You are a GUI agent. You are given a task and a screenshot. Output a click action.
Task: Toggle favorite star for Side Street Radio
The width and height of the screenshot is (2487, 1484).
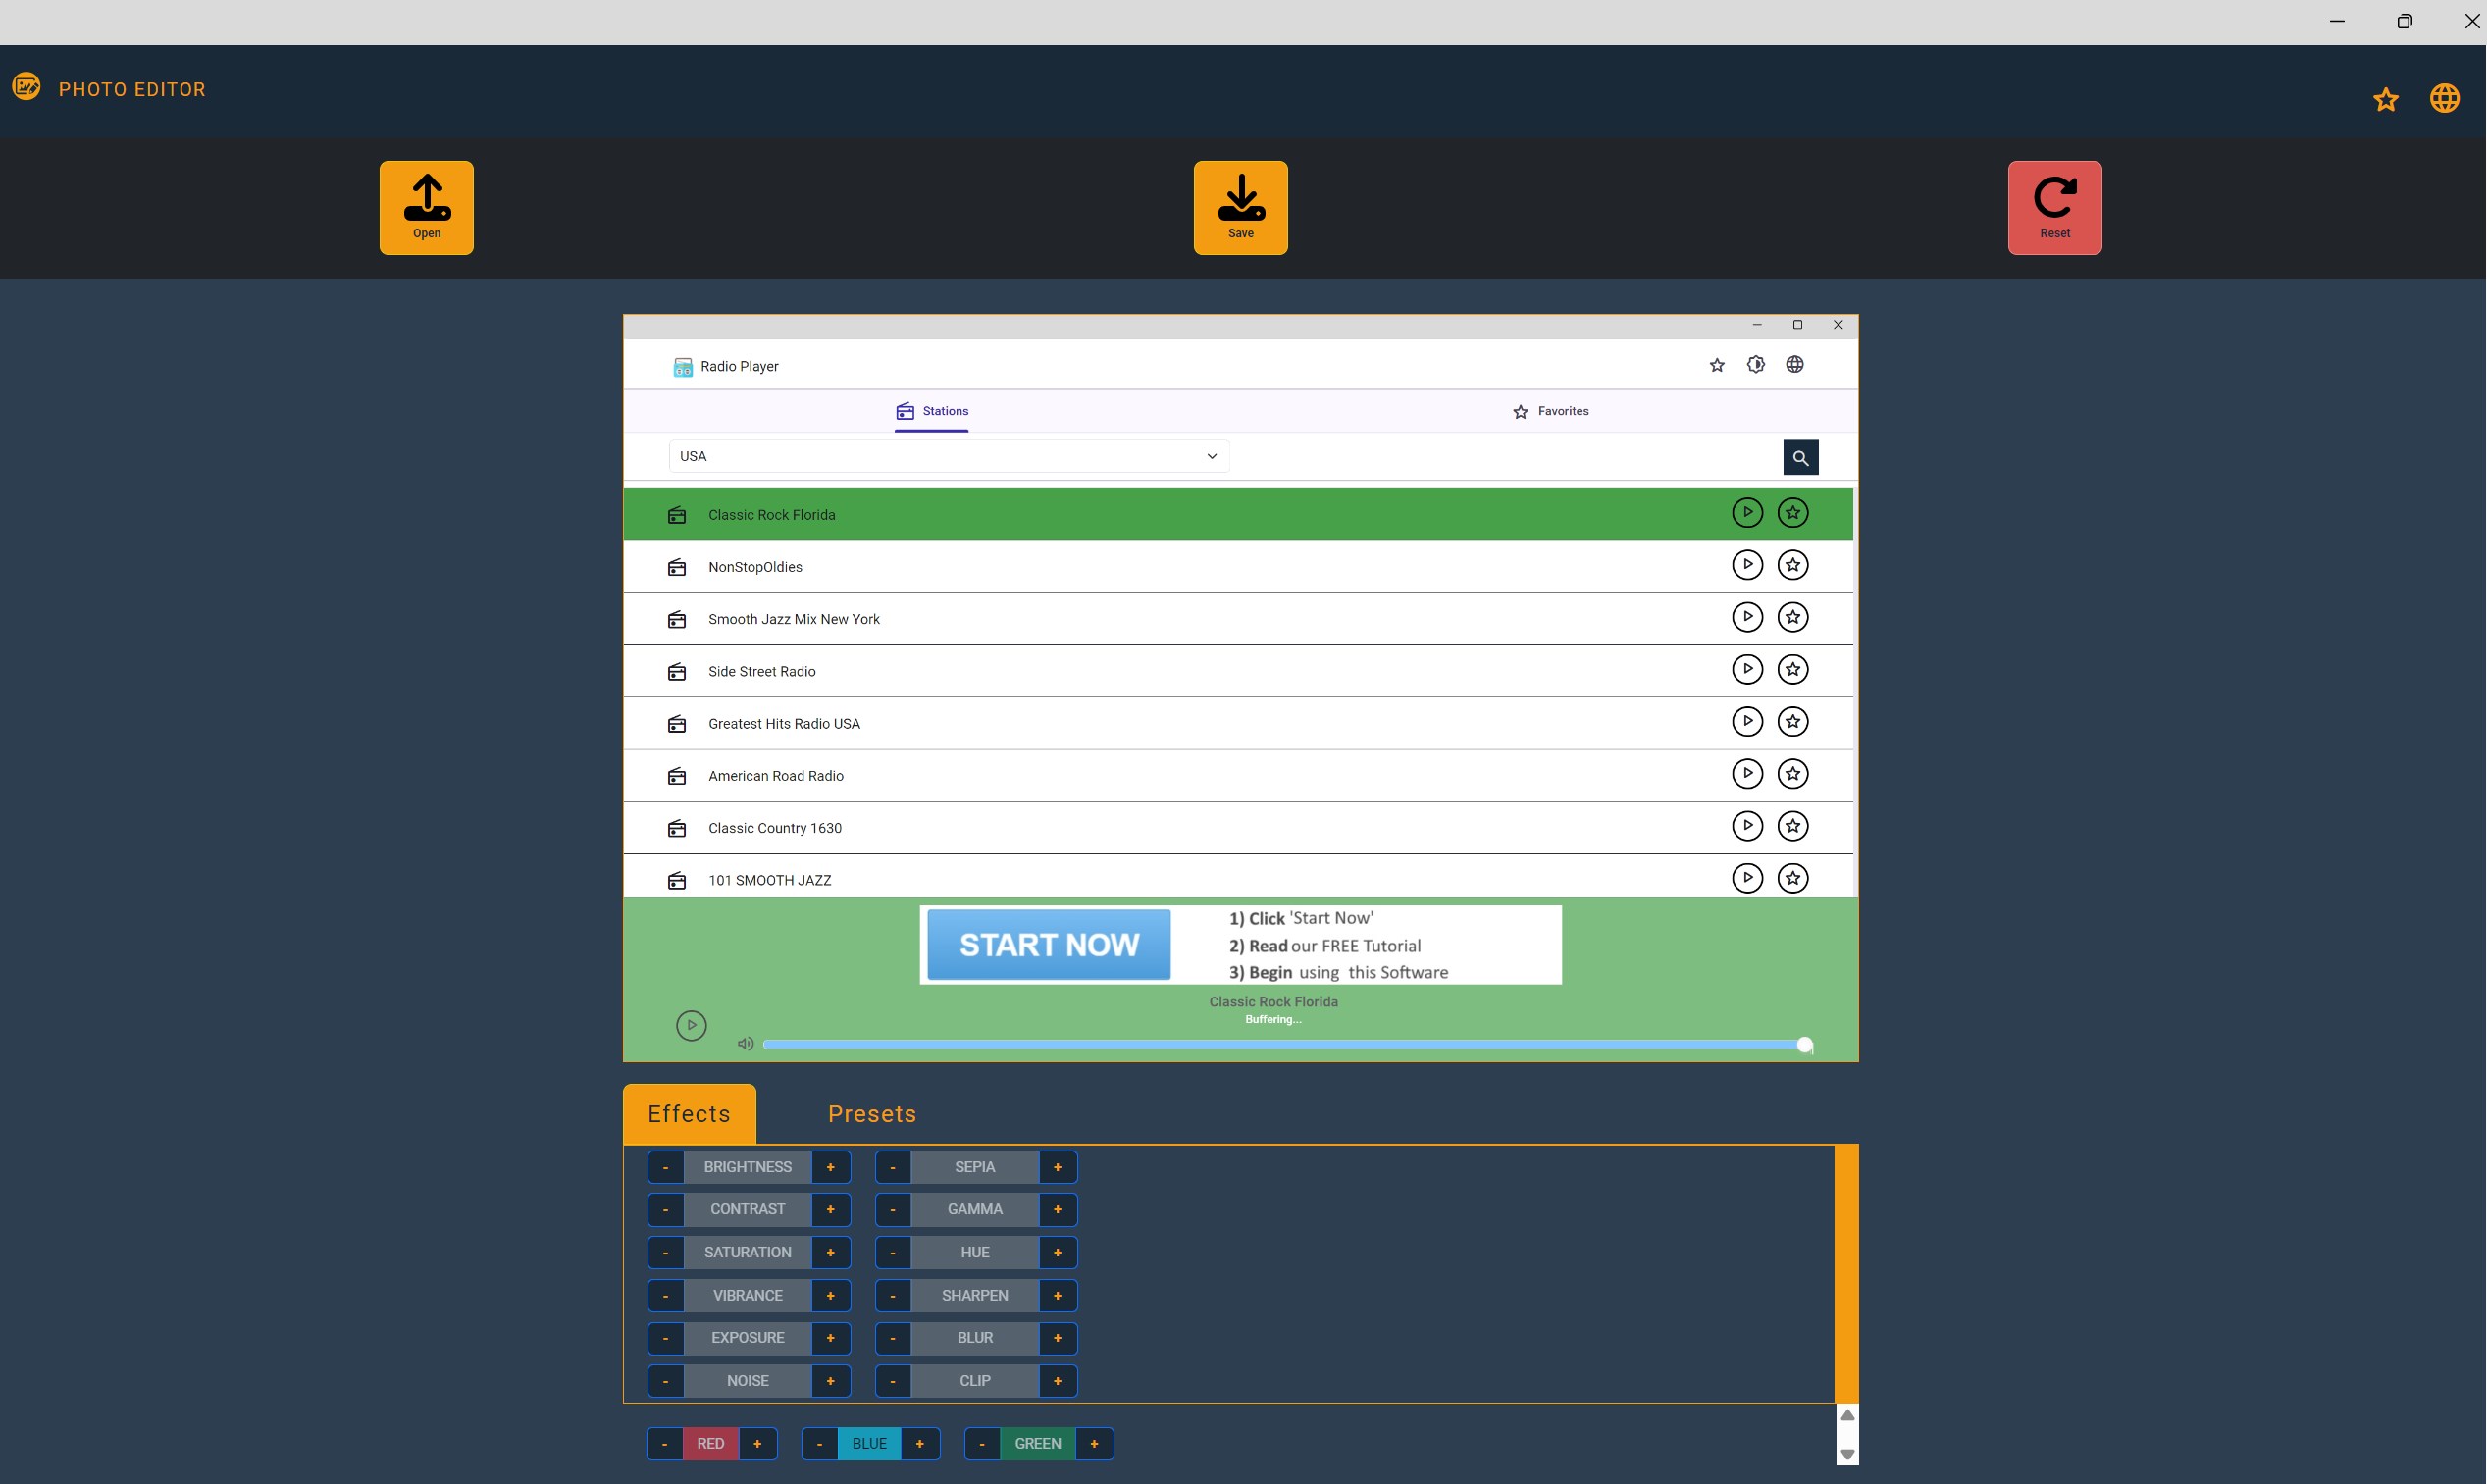1792,669
